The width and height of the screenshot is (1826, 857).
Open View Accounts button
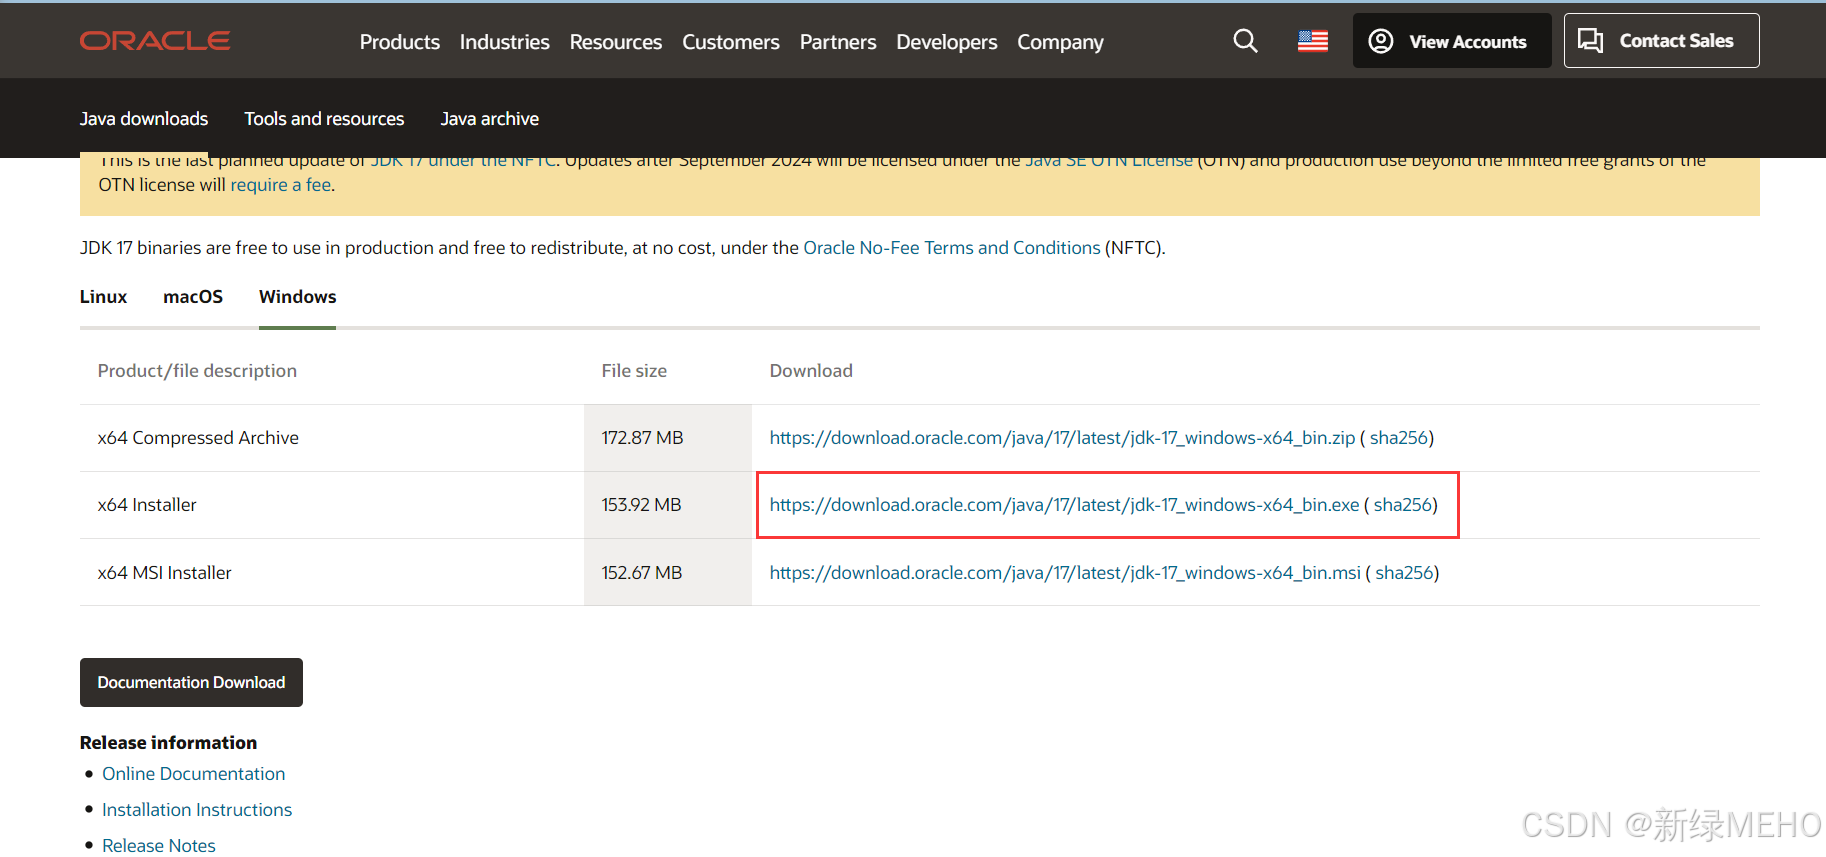(1451, 41)
